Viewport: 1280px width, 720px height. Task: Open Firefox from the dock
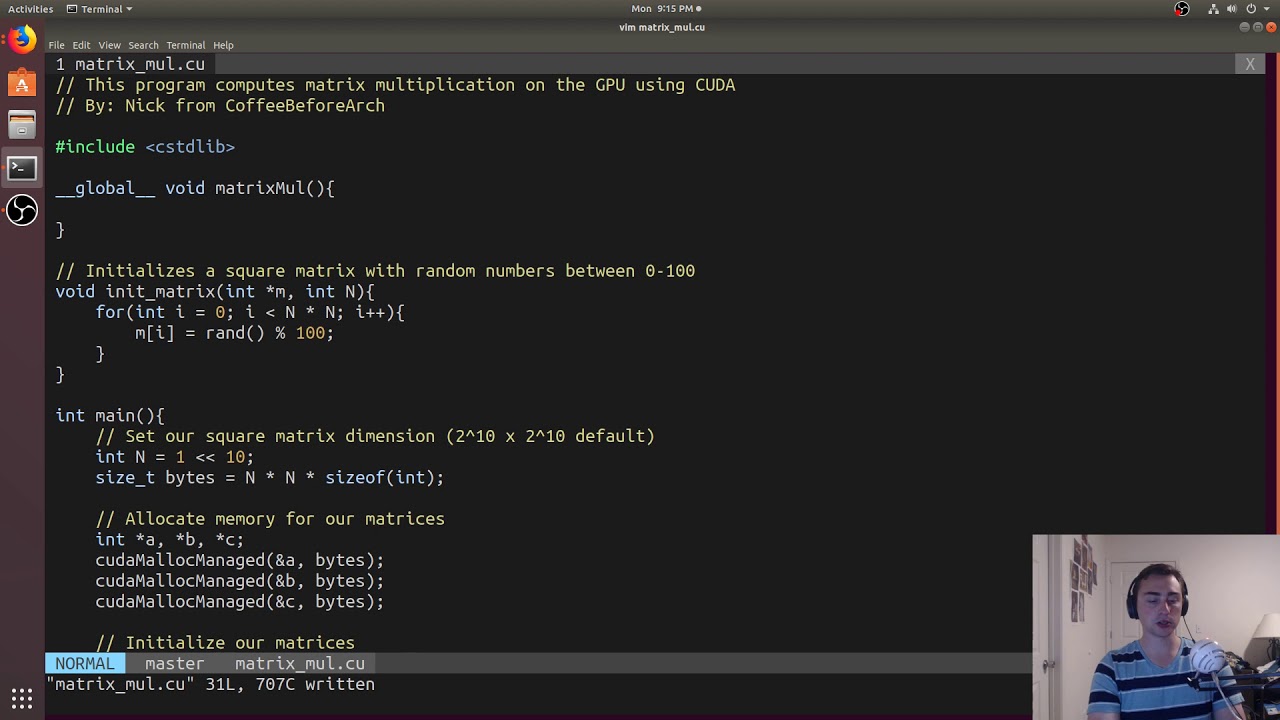click(22, 40)
